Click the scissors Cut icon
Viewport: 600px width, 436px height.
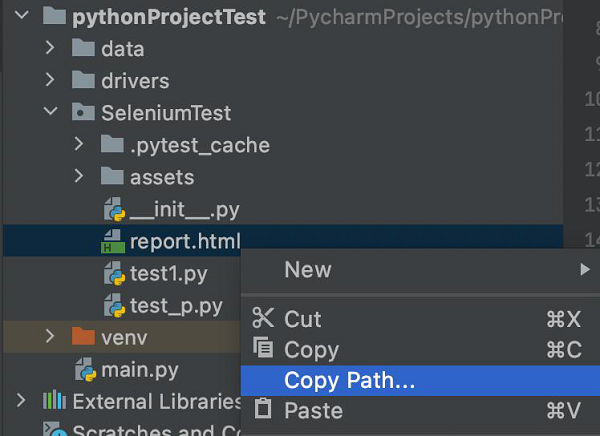[263, 319]
